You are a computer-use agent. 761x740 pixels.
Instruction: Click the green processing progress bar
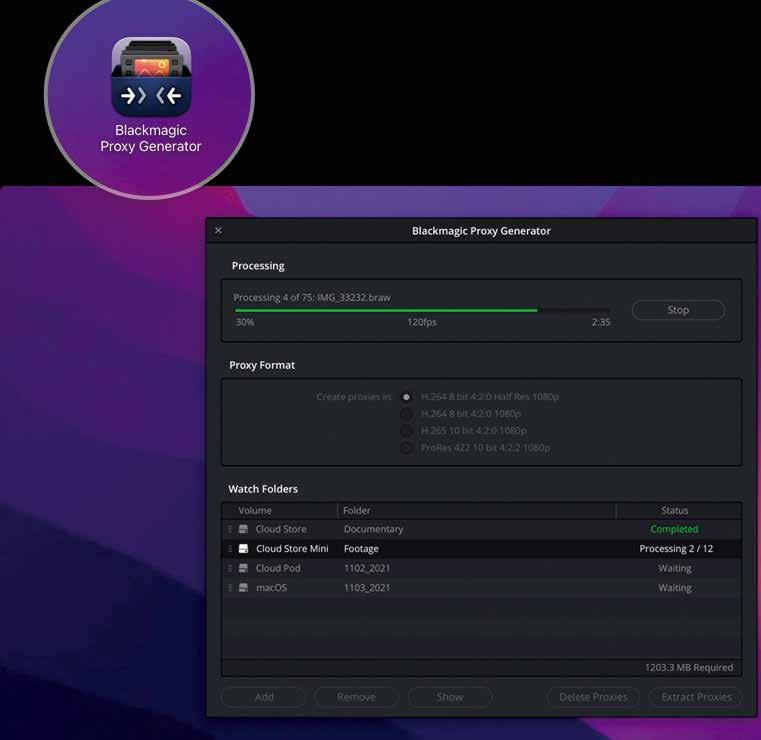pyautogui.click(x=422, y=310)
